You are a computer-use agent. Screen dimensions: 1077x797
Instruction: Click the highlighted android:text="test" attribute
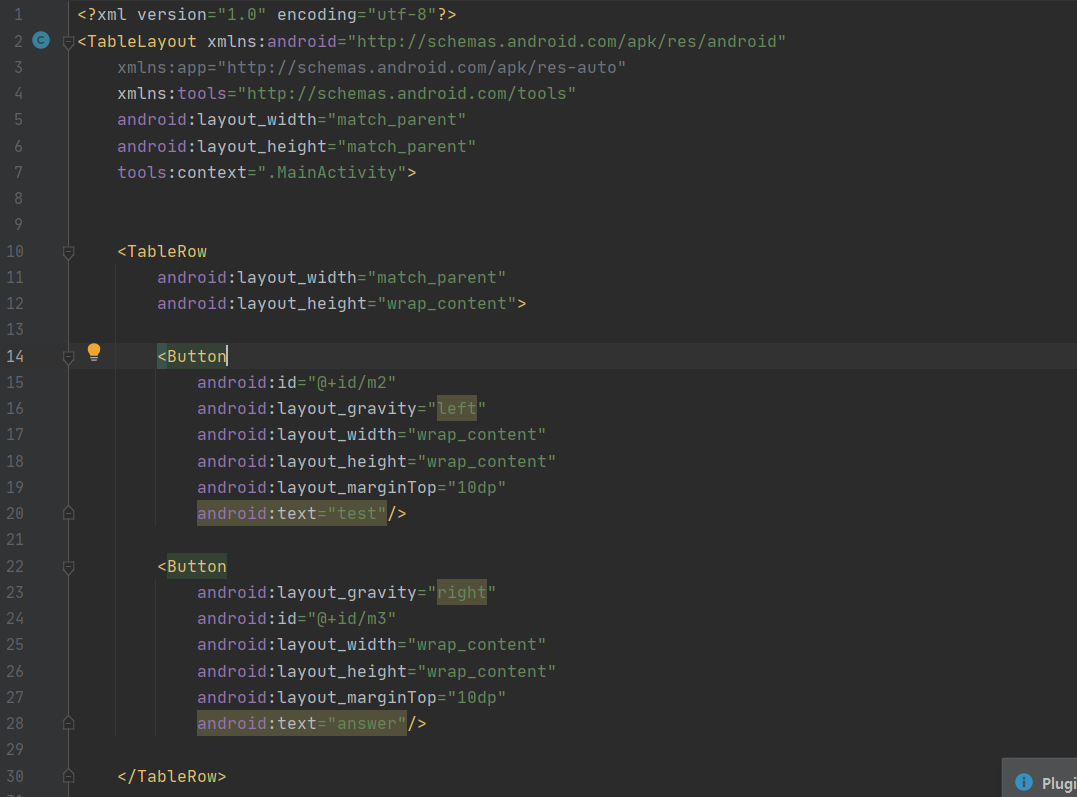(292, 513)
